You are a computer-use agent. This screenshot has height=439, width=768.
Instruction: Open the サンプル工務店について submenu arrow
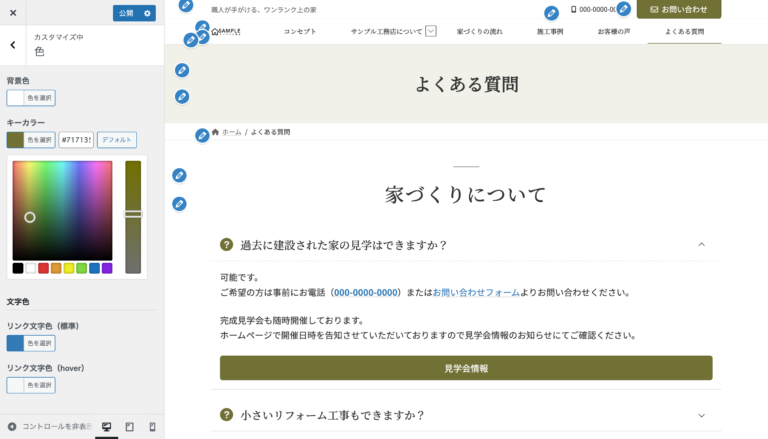point(431,31)
